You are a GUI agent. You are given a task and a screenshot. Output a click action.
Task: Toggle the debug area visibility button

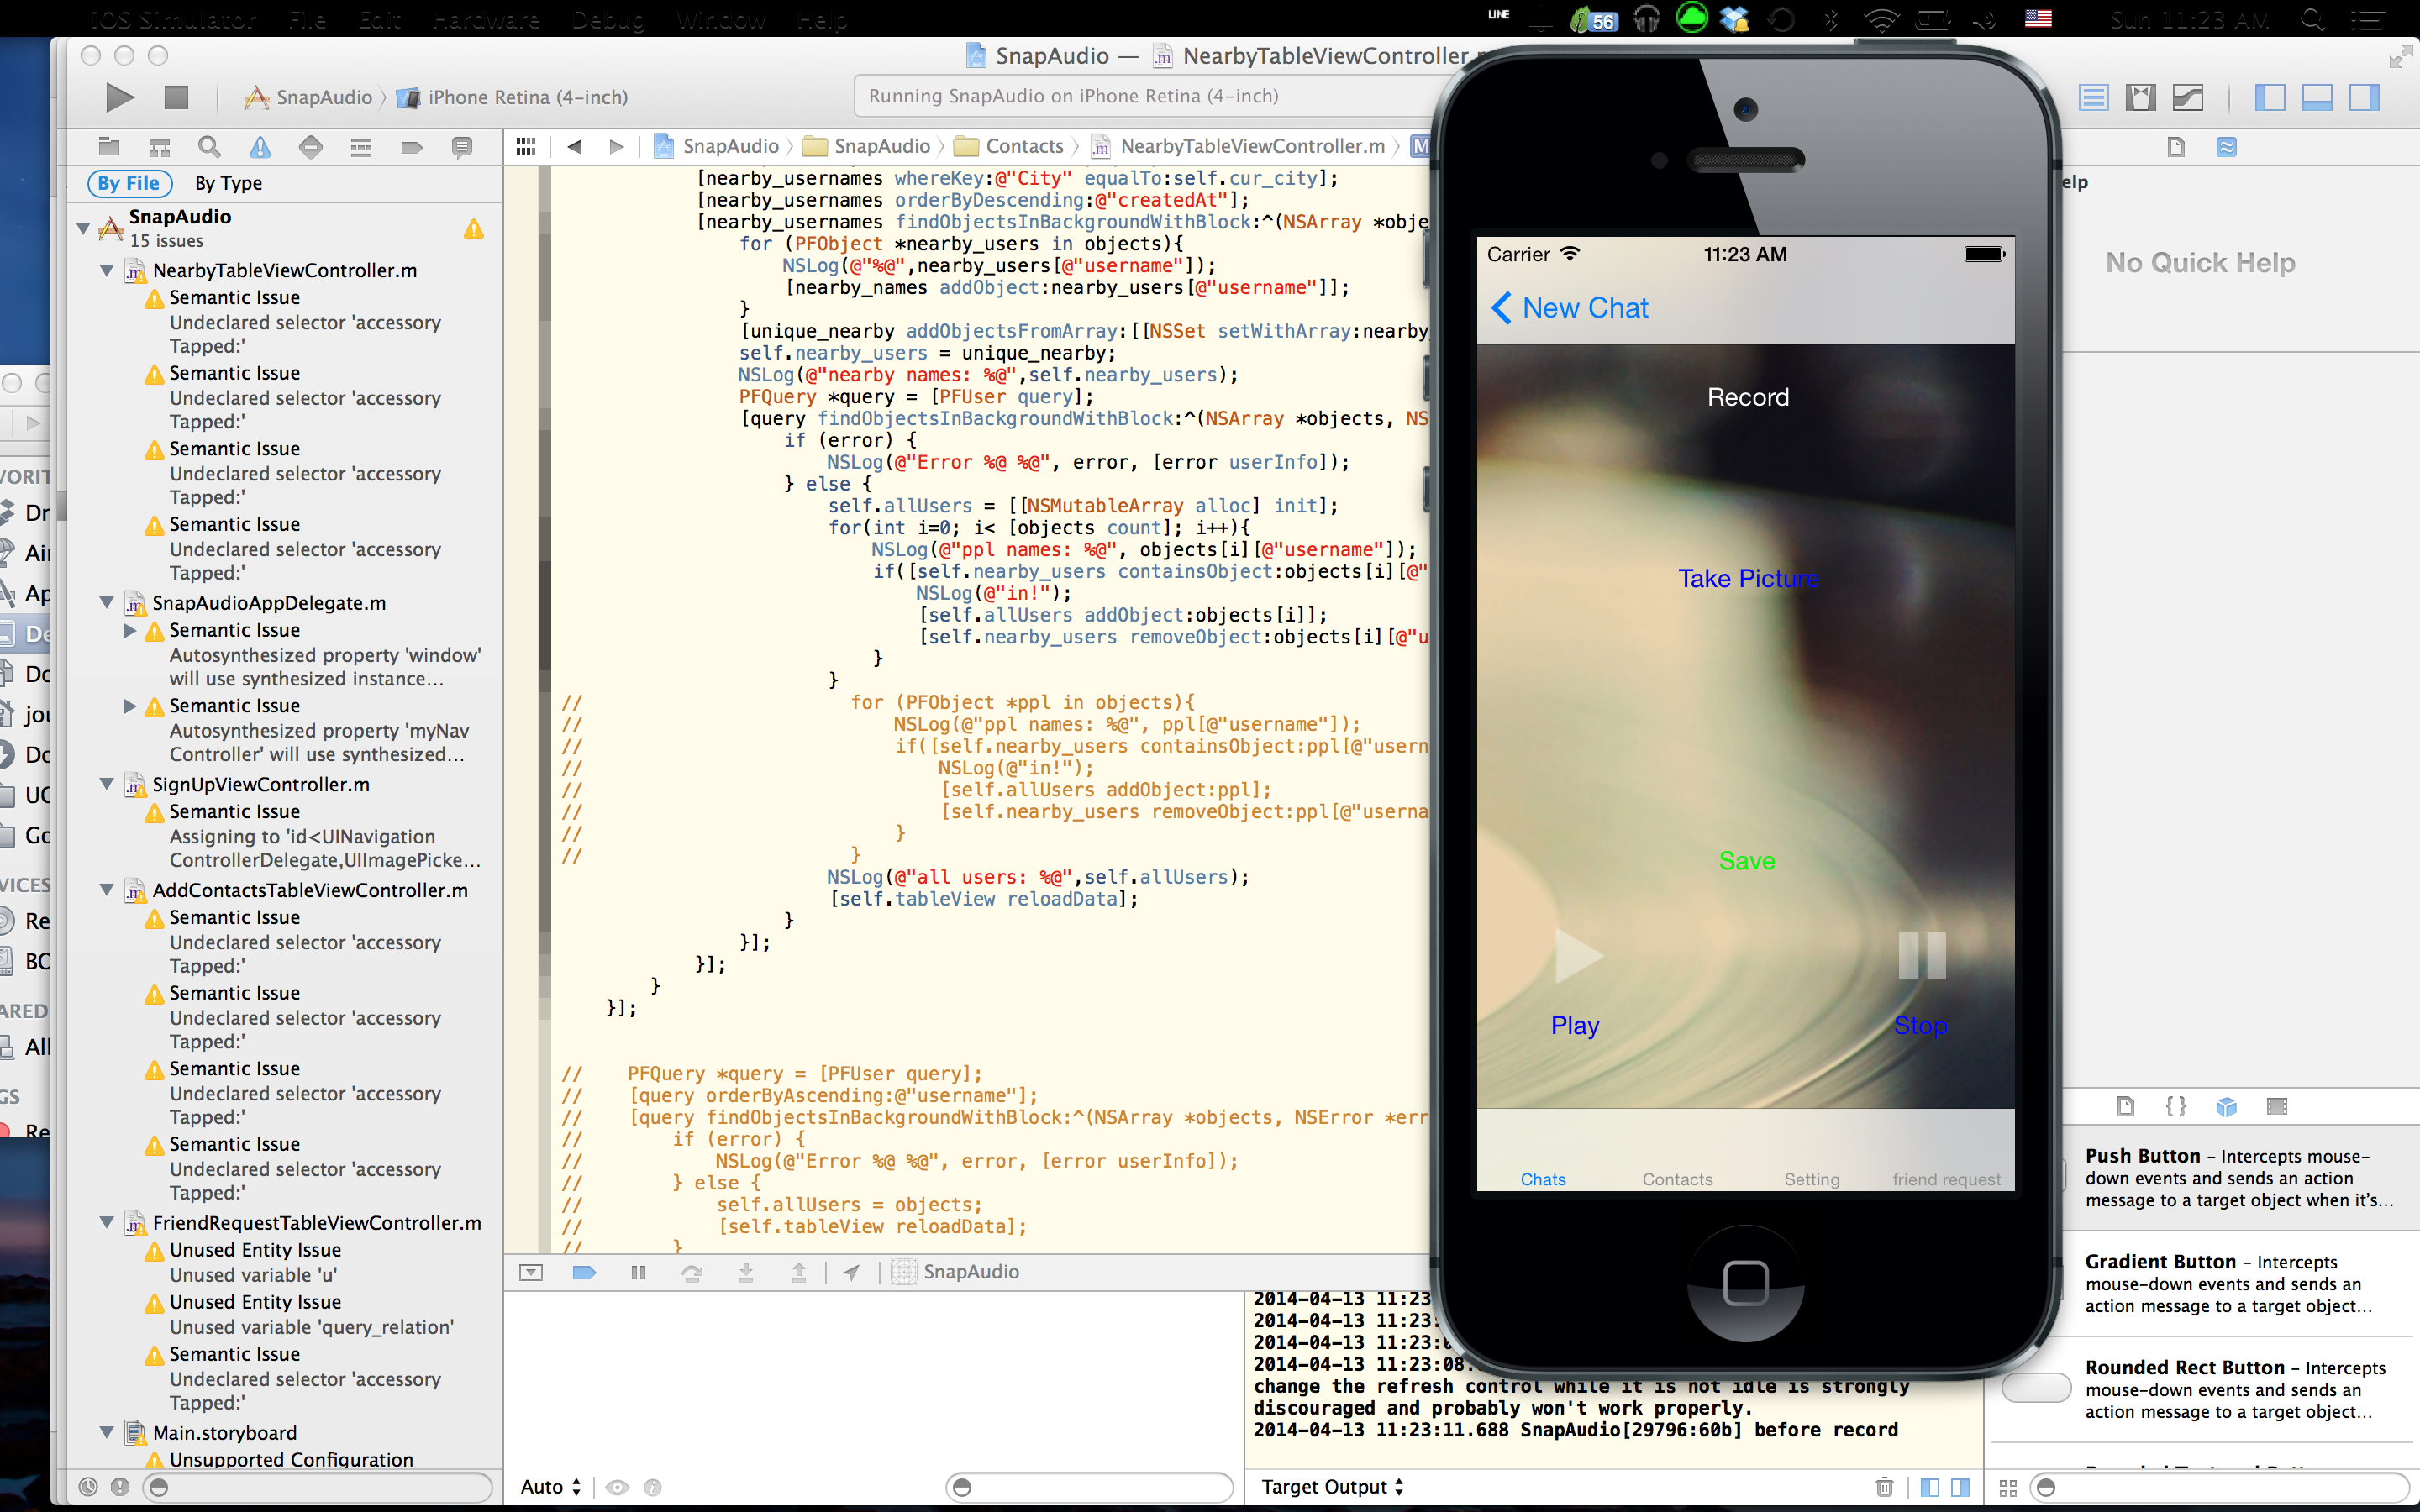click(2316, 97)
